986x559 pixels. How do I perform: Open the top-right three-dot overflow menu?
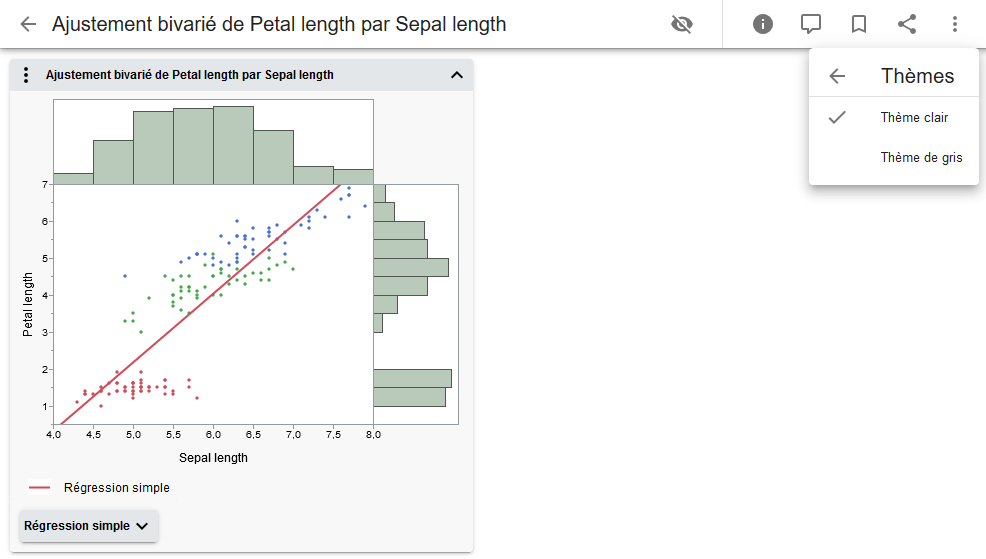pyautogui.click(x=955, y=24)
